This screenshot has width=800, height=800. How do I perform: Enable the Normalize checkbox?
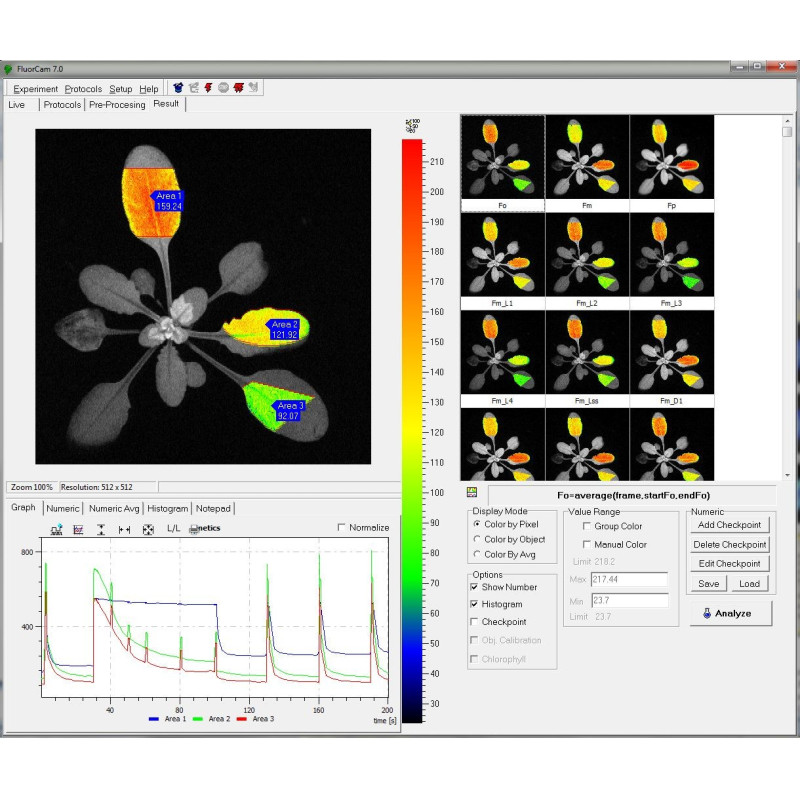pos(343,528)
